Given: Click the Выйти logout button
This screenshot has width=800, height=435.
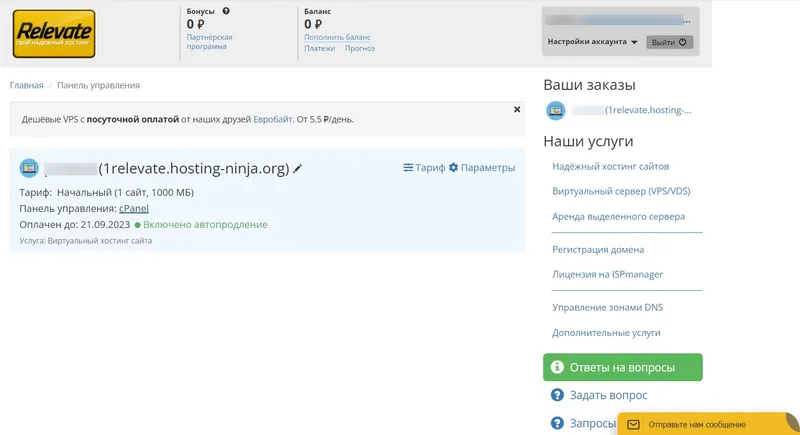Looking at the screenshot, I should (x=669, y=42).
